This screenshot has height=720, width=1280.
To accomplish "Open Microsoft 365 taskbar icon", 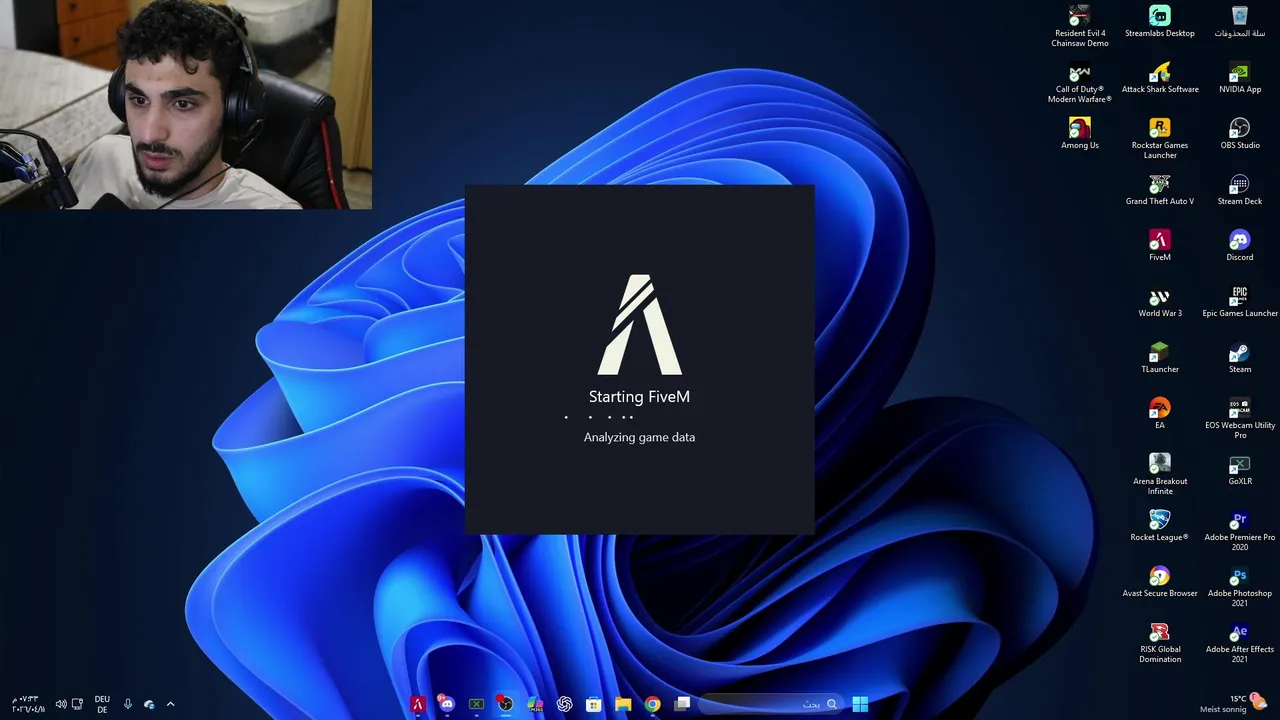I will point(535,704).
